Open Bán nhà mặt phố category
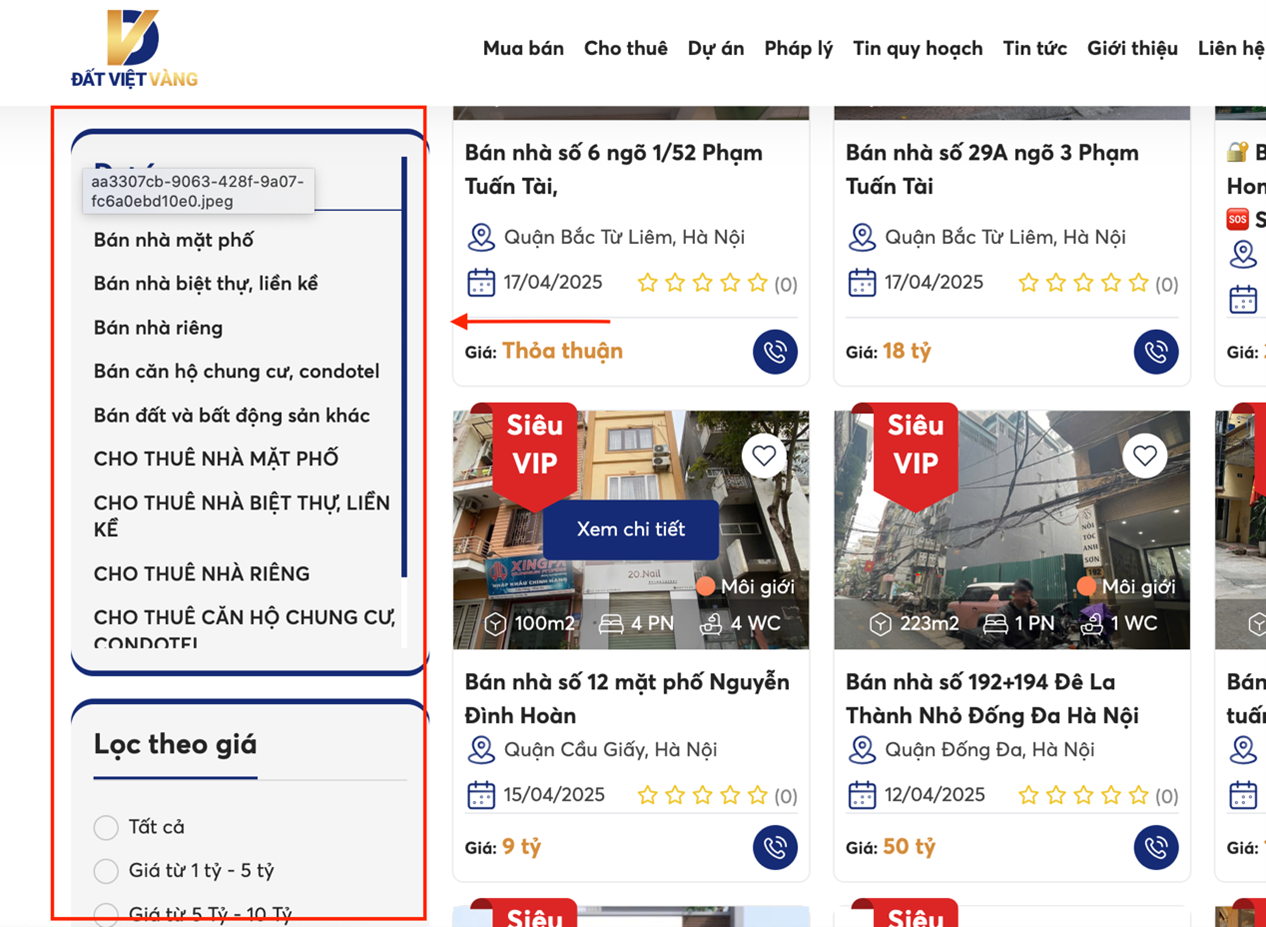This screenshot has width=1266, height=927. point(174,240)
